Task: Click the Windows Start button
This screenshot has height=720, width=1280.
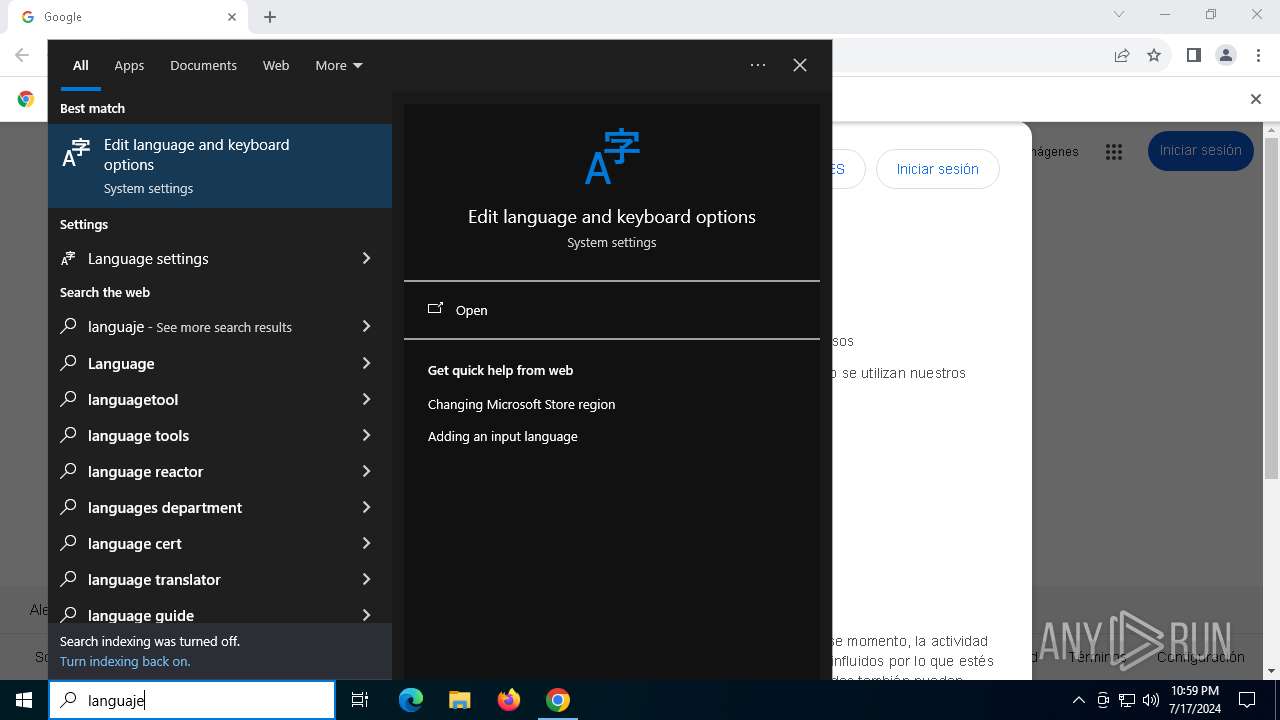Action: click(x=24, y=700)
